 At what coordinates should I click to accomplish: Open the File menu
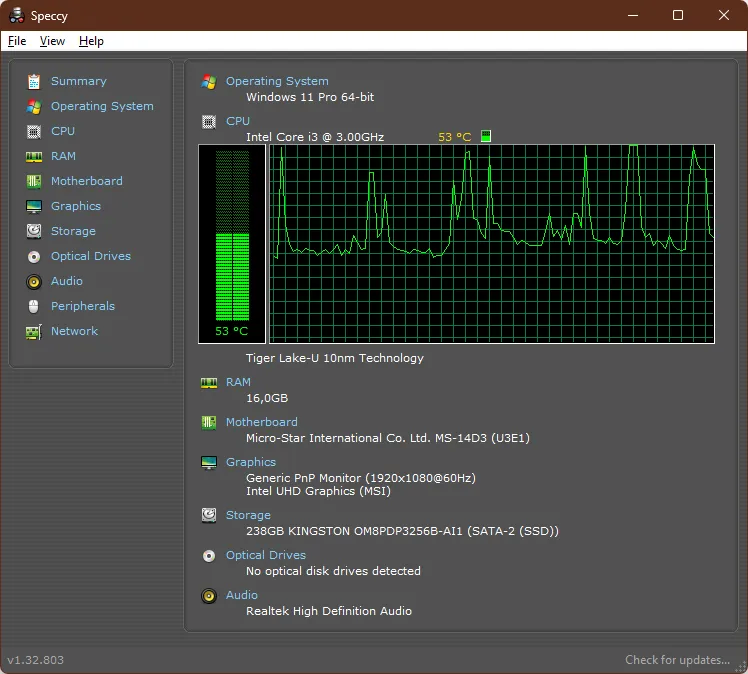(x=17, y=41)
